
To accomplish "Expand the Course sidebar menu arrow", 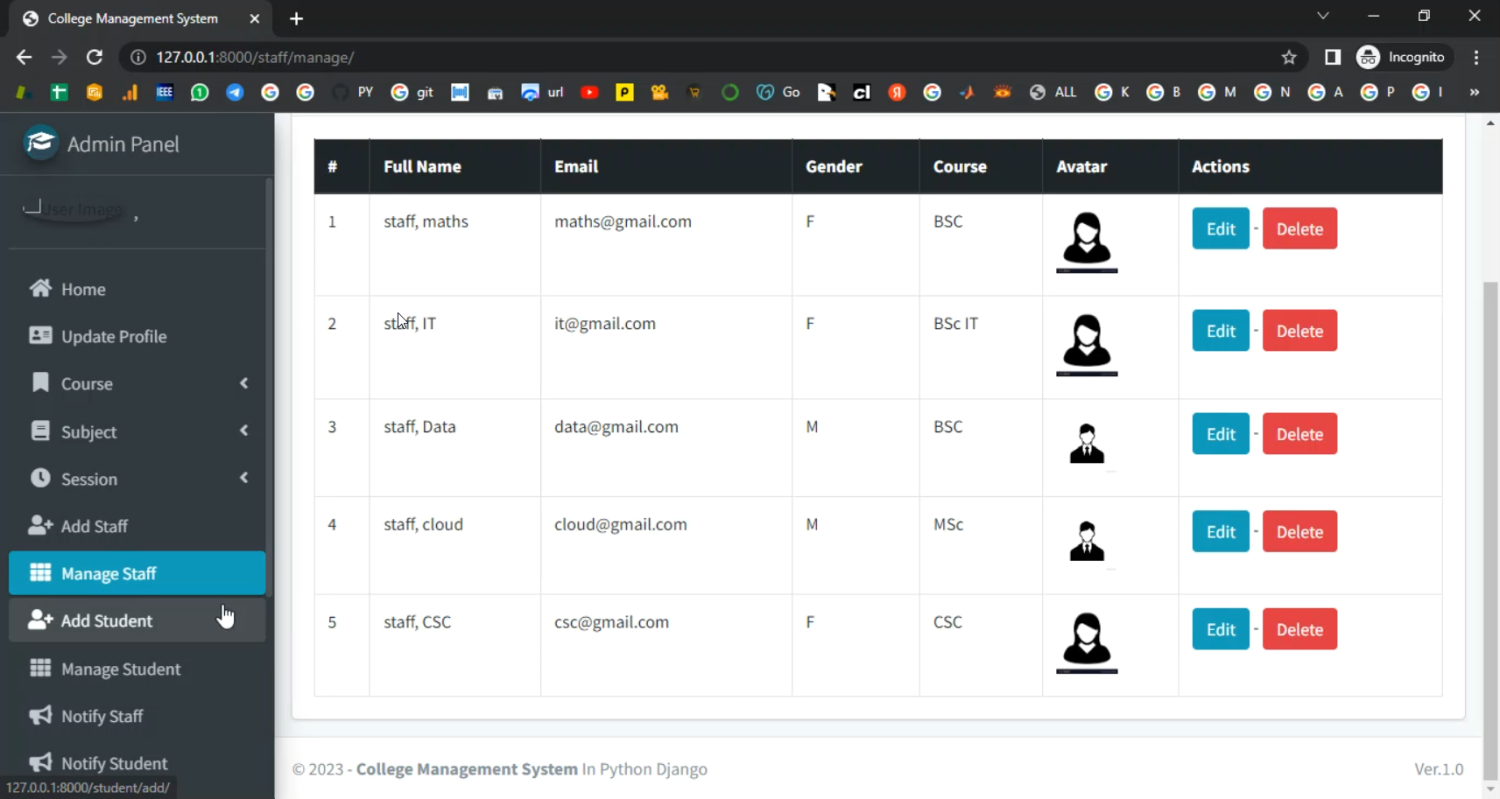I will coord(244,384).
